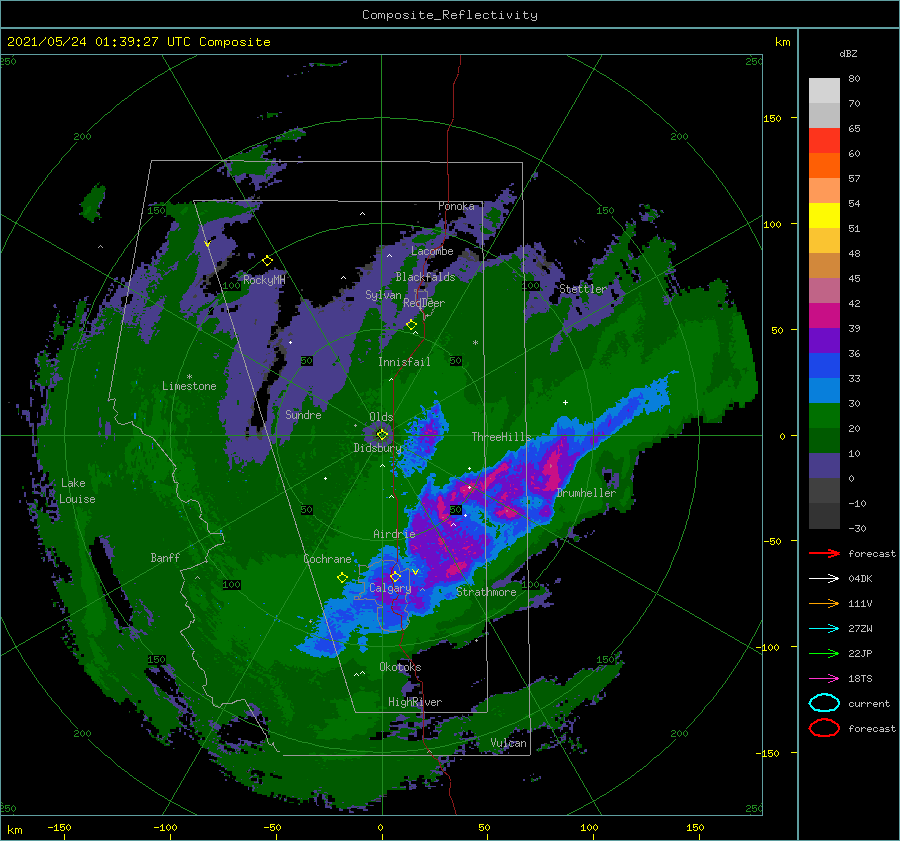
Task: Click the HighRiver label
Action: 415,702
